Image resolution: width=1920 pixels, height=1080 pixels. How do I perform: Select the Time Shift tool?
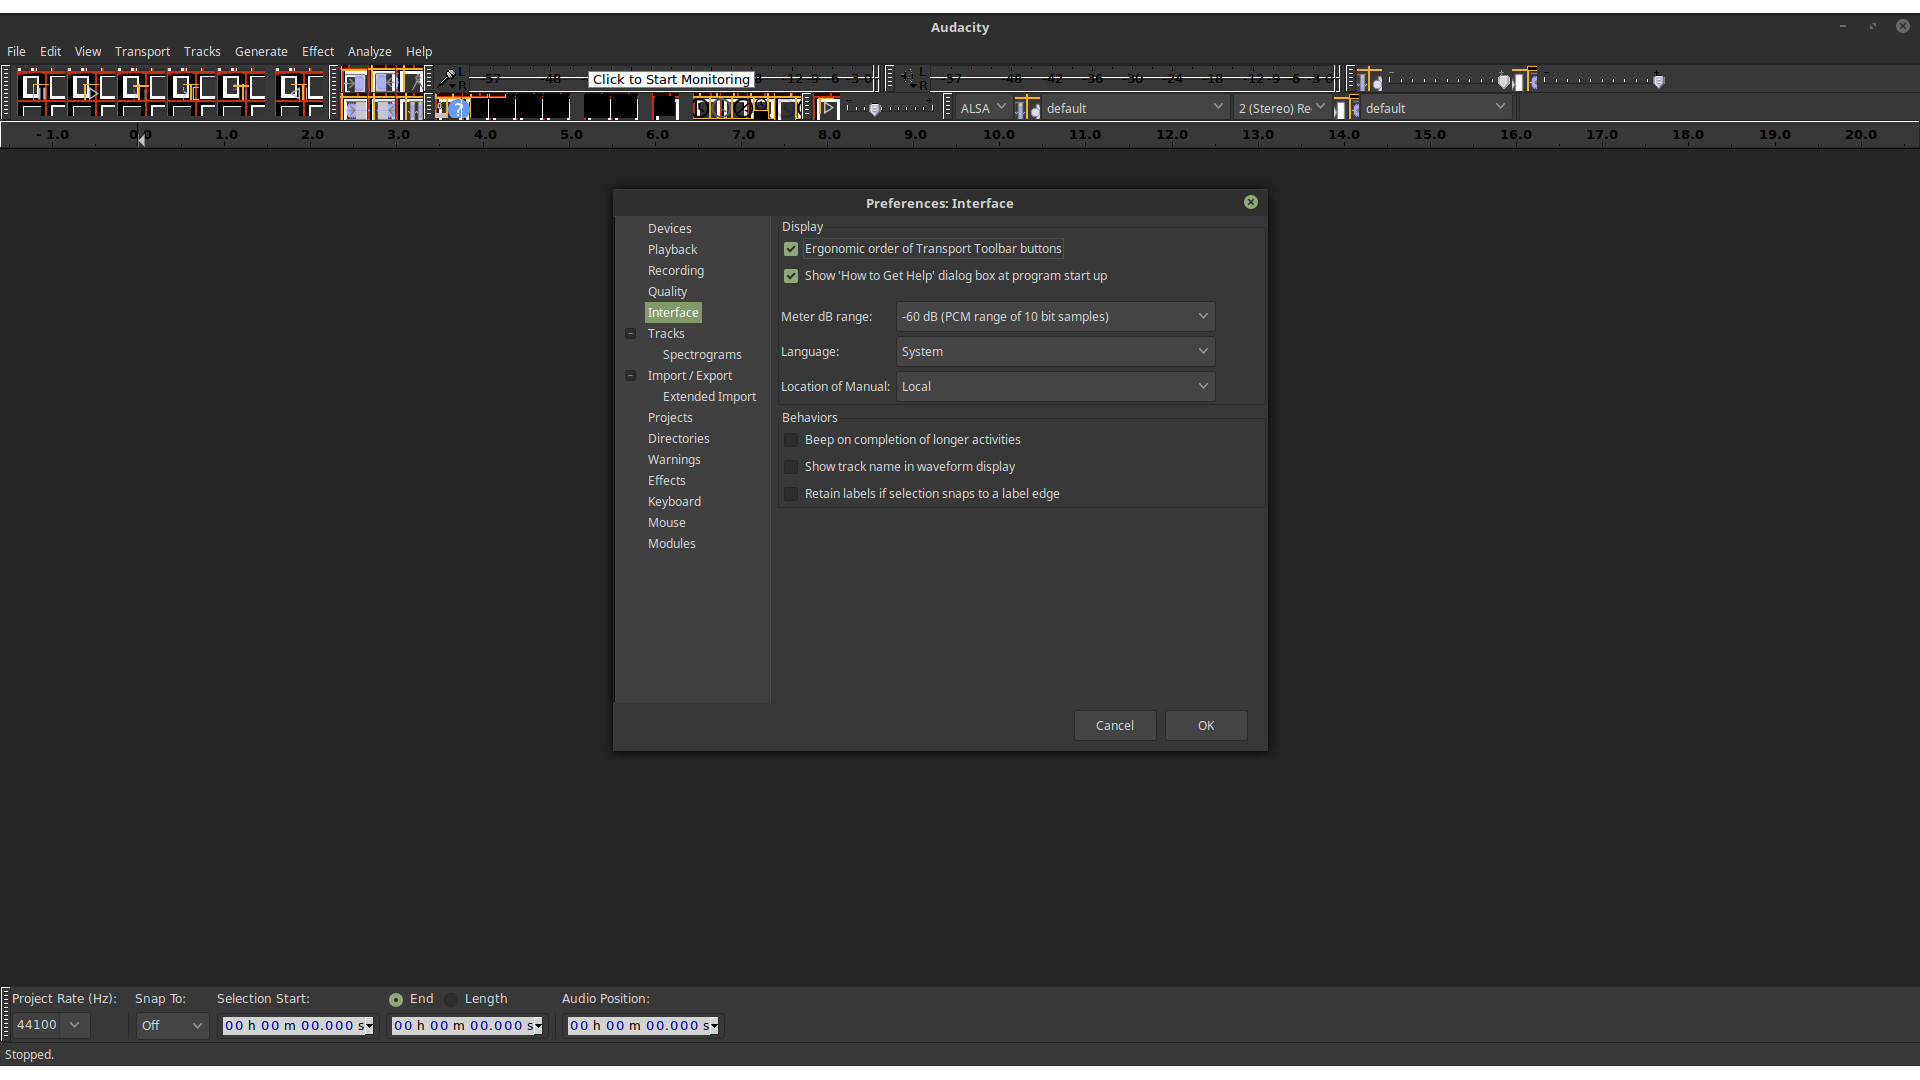(x=384, y=108)
